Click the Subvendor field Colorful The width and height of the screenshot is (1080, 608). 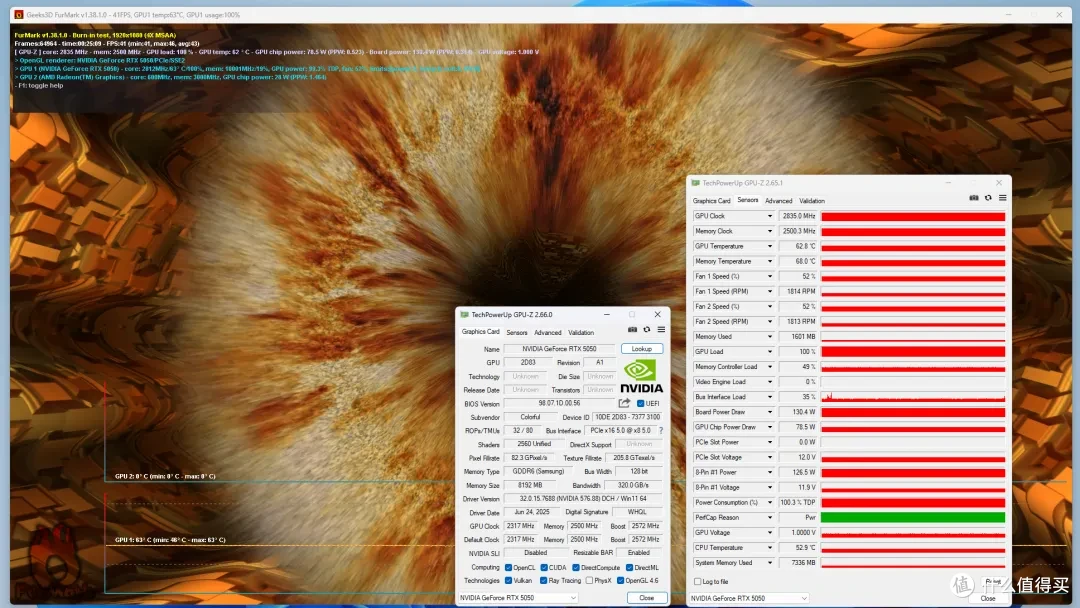[530, 417]
